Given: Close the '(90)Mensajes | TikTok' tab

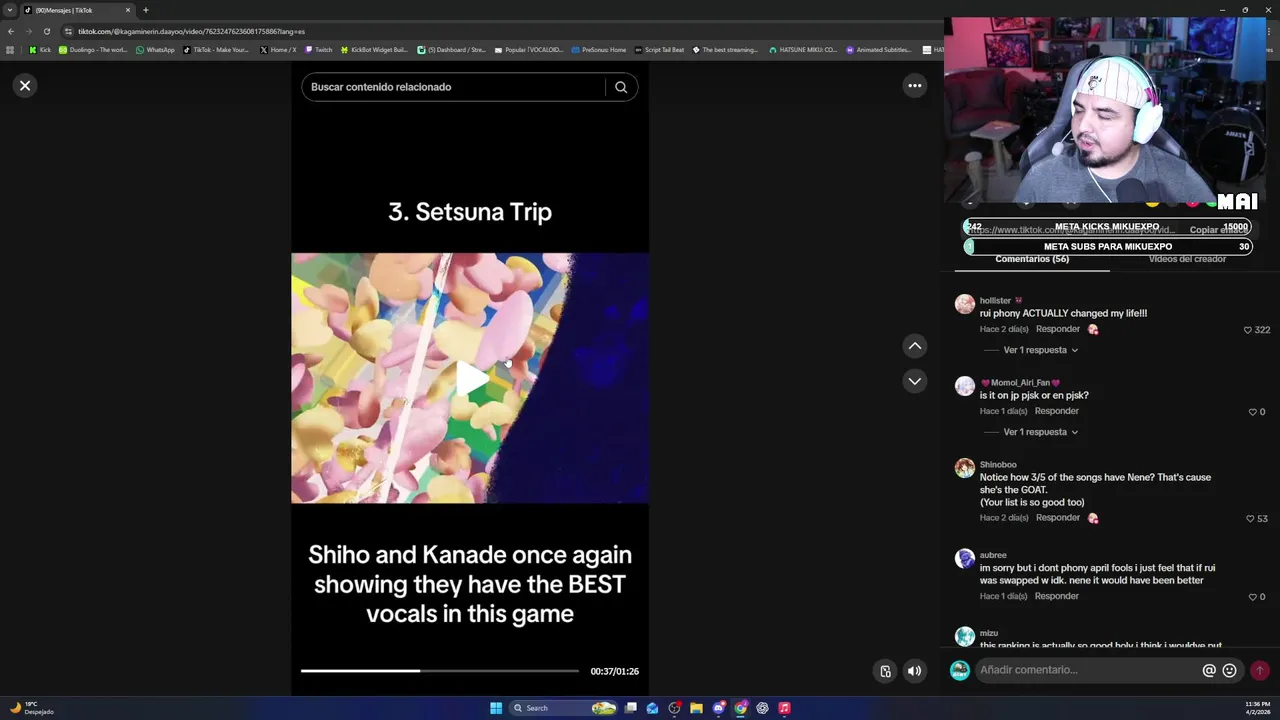Looking at the screenshot, I should tap(128, 10).
